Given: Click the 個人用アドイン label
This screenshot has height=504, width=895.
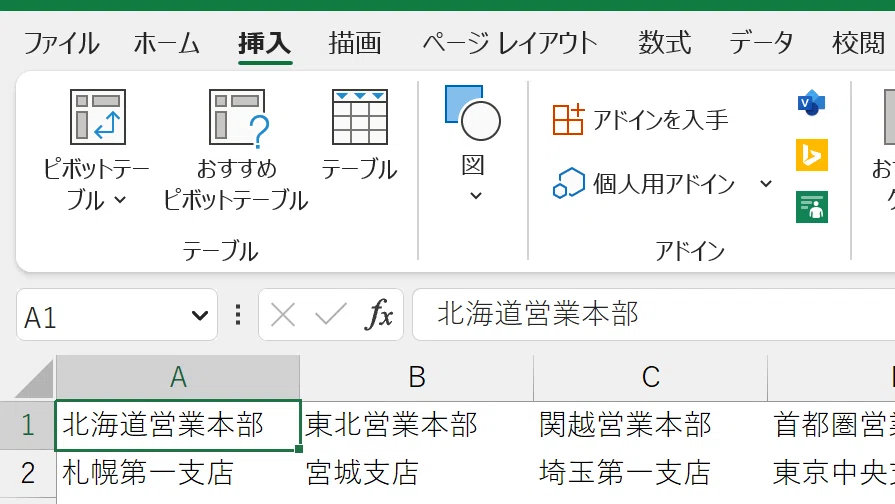Looking at the screenshot, I should click(664, 184).
